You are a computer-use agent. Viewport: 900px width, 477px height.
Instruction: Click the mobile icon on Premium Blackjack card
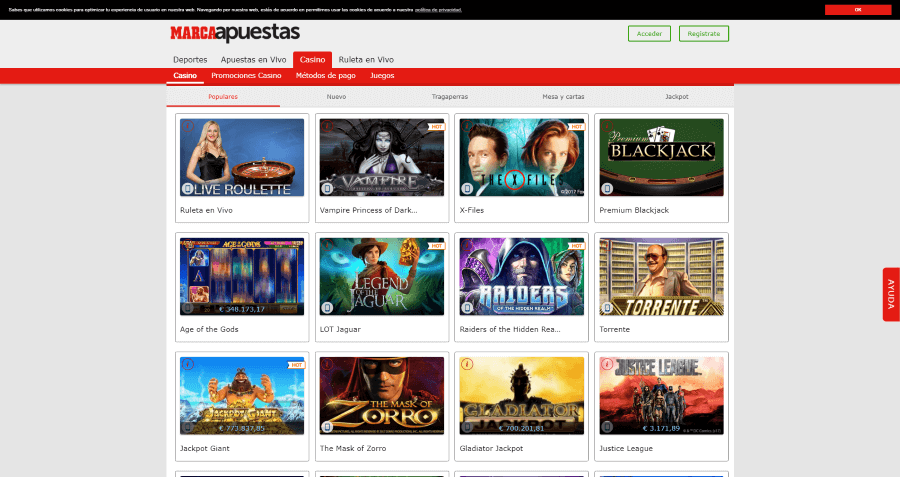pos(607,188)
